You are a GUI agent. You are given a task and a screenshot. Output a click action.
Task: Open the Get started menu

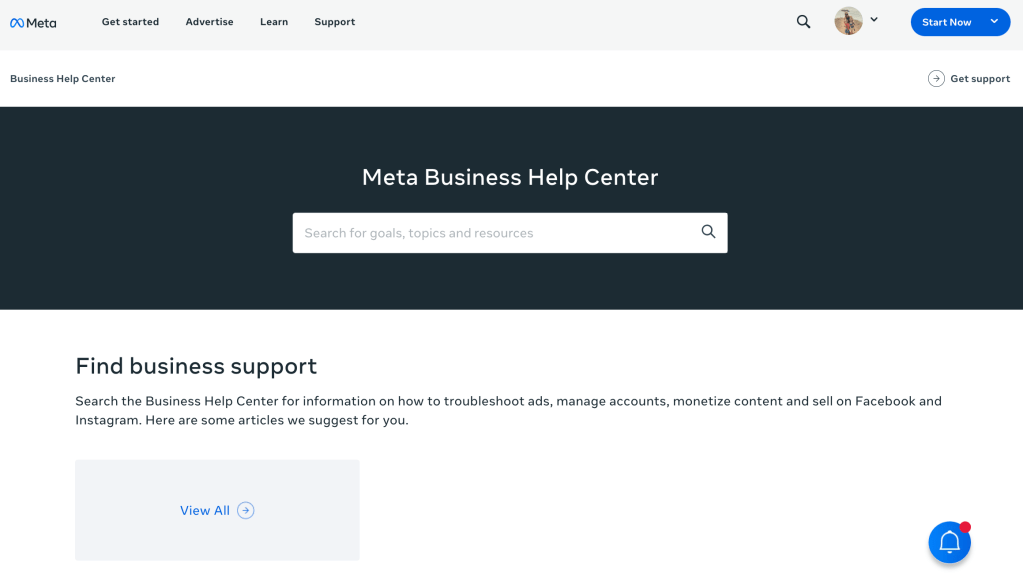tap(130, 22)
